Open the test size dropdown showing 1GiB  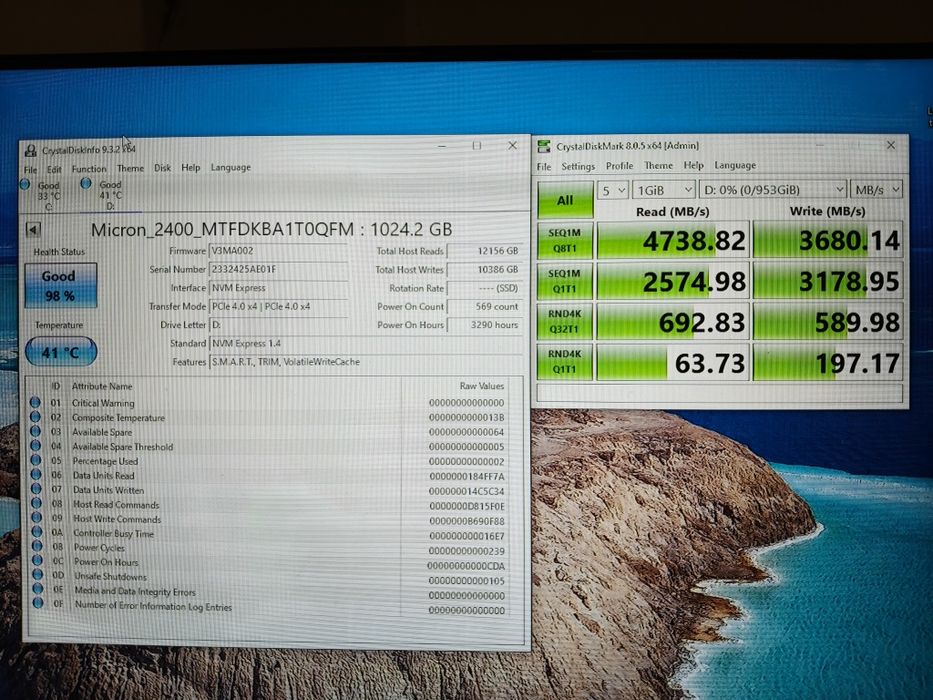(x=664, y=190)
